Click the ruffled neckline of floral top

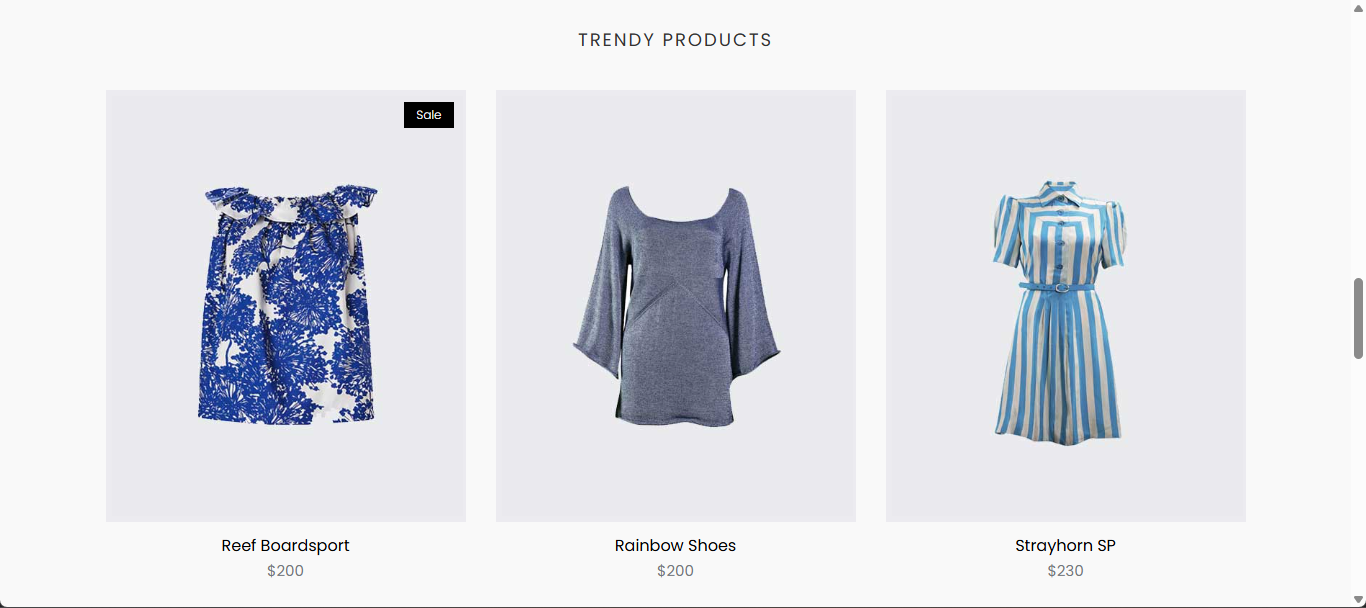291,203
